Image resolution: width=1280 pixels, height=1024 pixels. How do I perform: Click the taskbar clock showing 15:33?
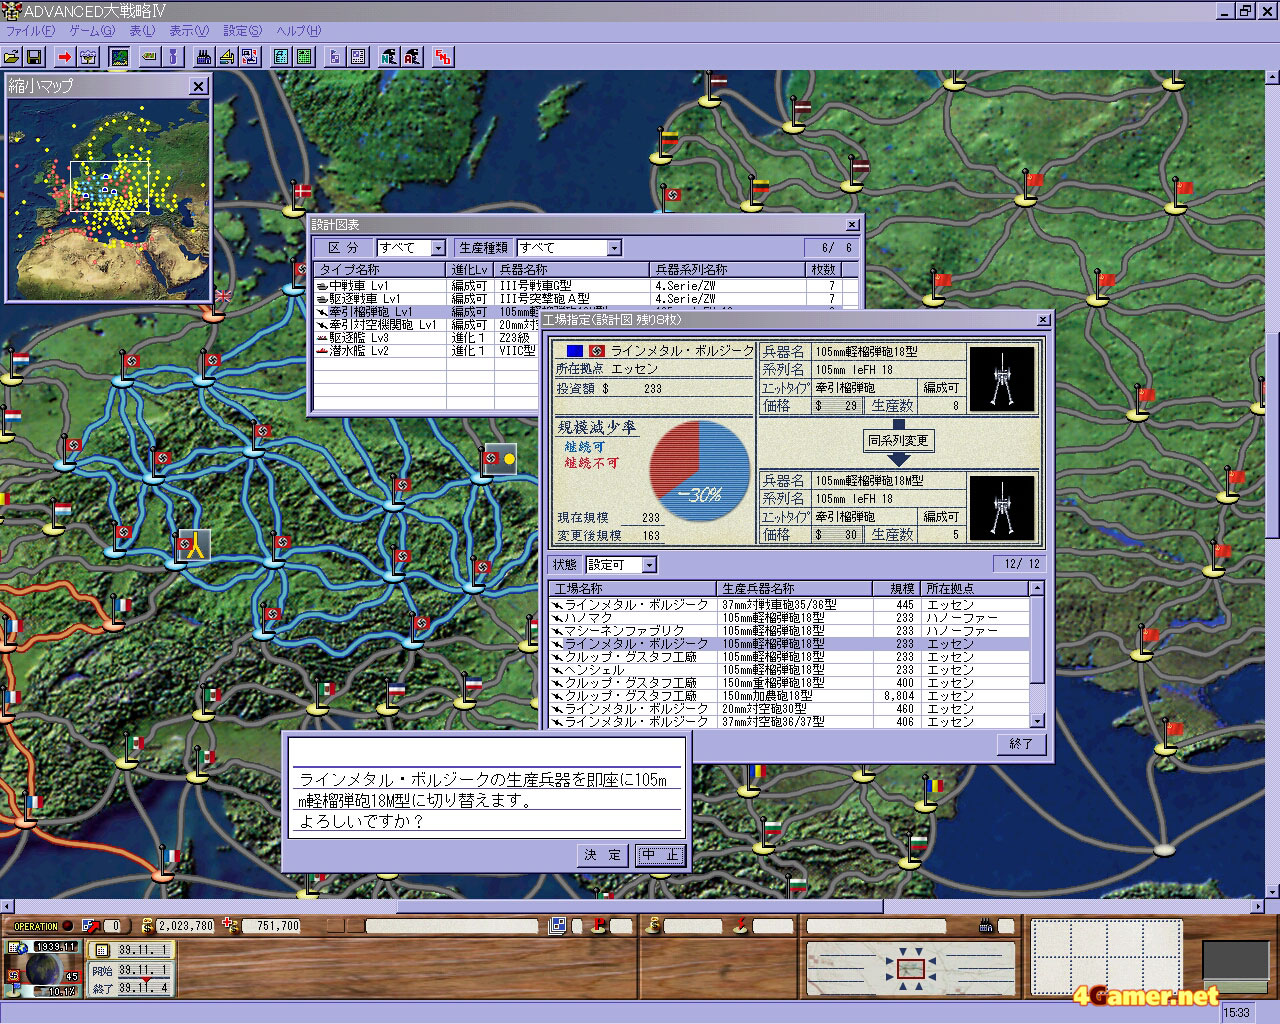[x=1237, y=1013]
